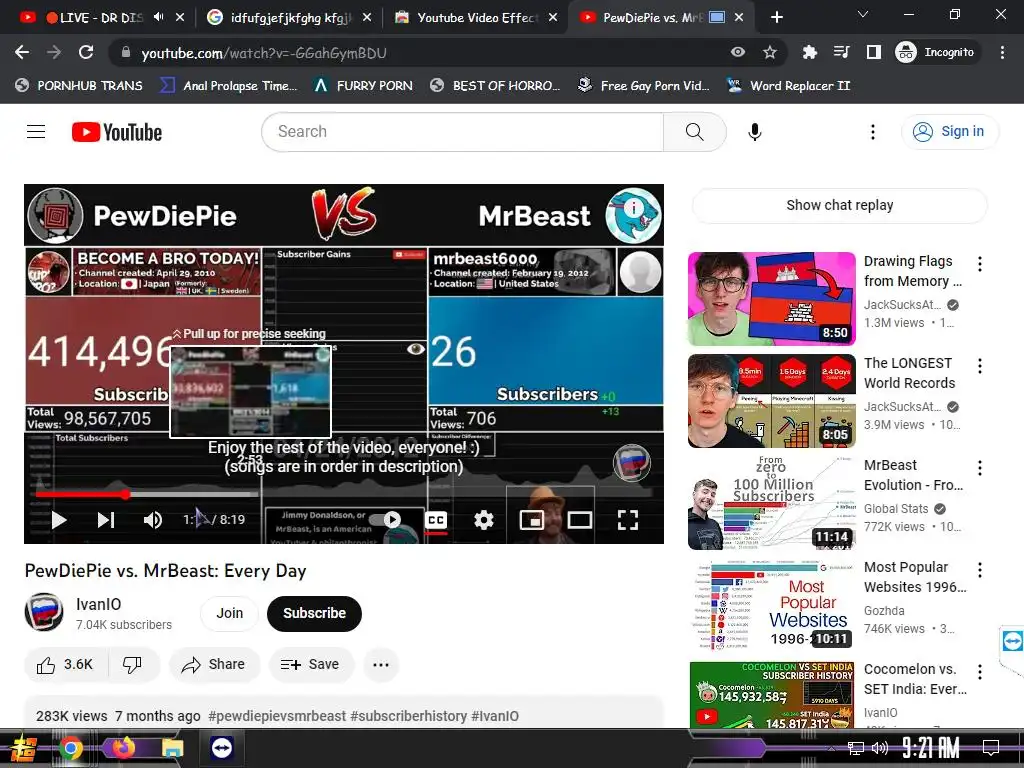Go to the YouTube home logo
1024x768 pixels.
pyautogui.click(x=117, y=132)
